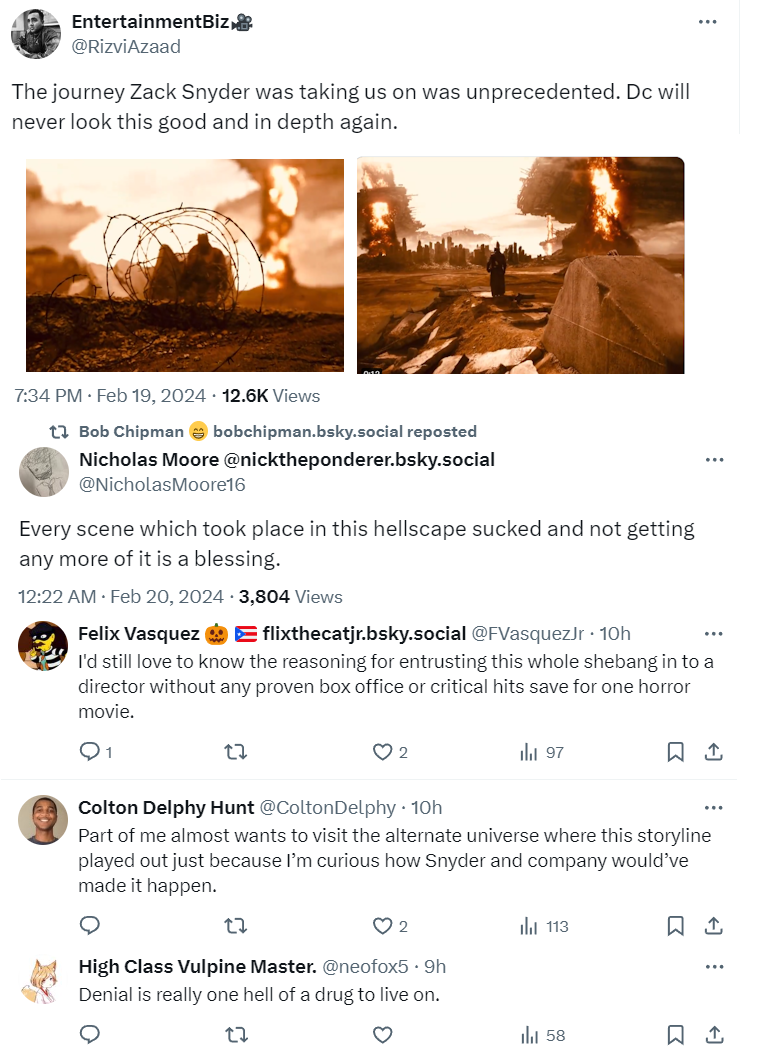Retweet Colton Delphy Hunt's tweet
This screenshot has height=1059, width=760.
tap(236, 926)
